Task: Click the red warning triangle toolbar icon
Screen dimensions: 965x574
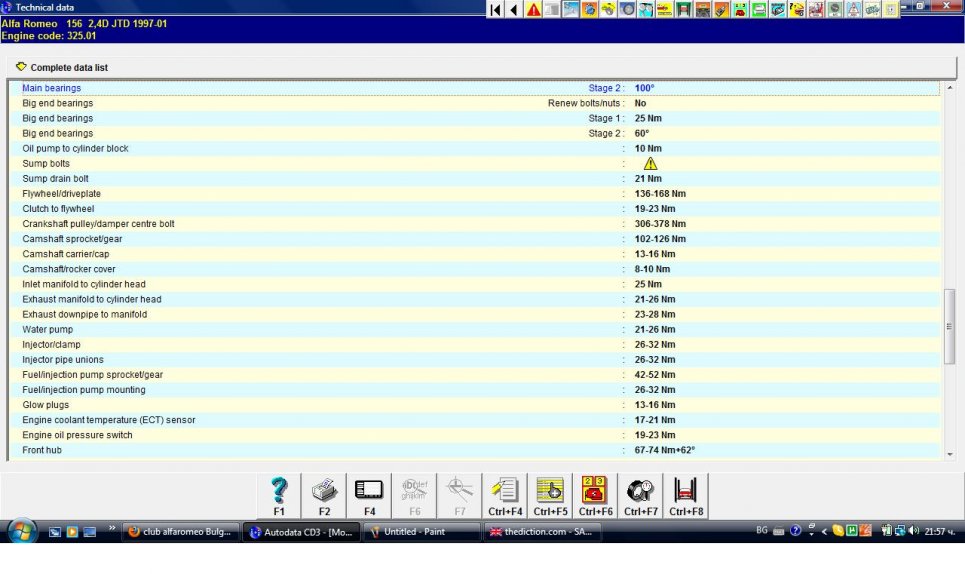Action: pos(534,10)
